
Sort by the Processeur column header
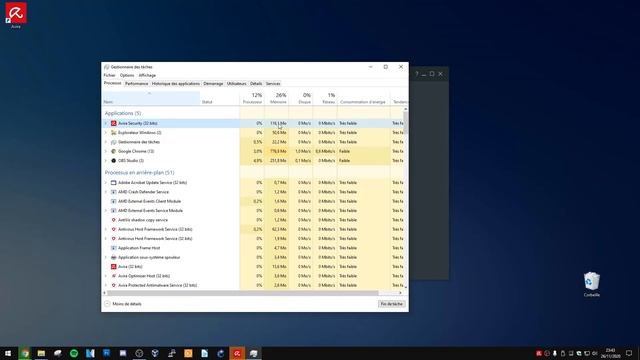coord(252,98)
